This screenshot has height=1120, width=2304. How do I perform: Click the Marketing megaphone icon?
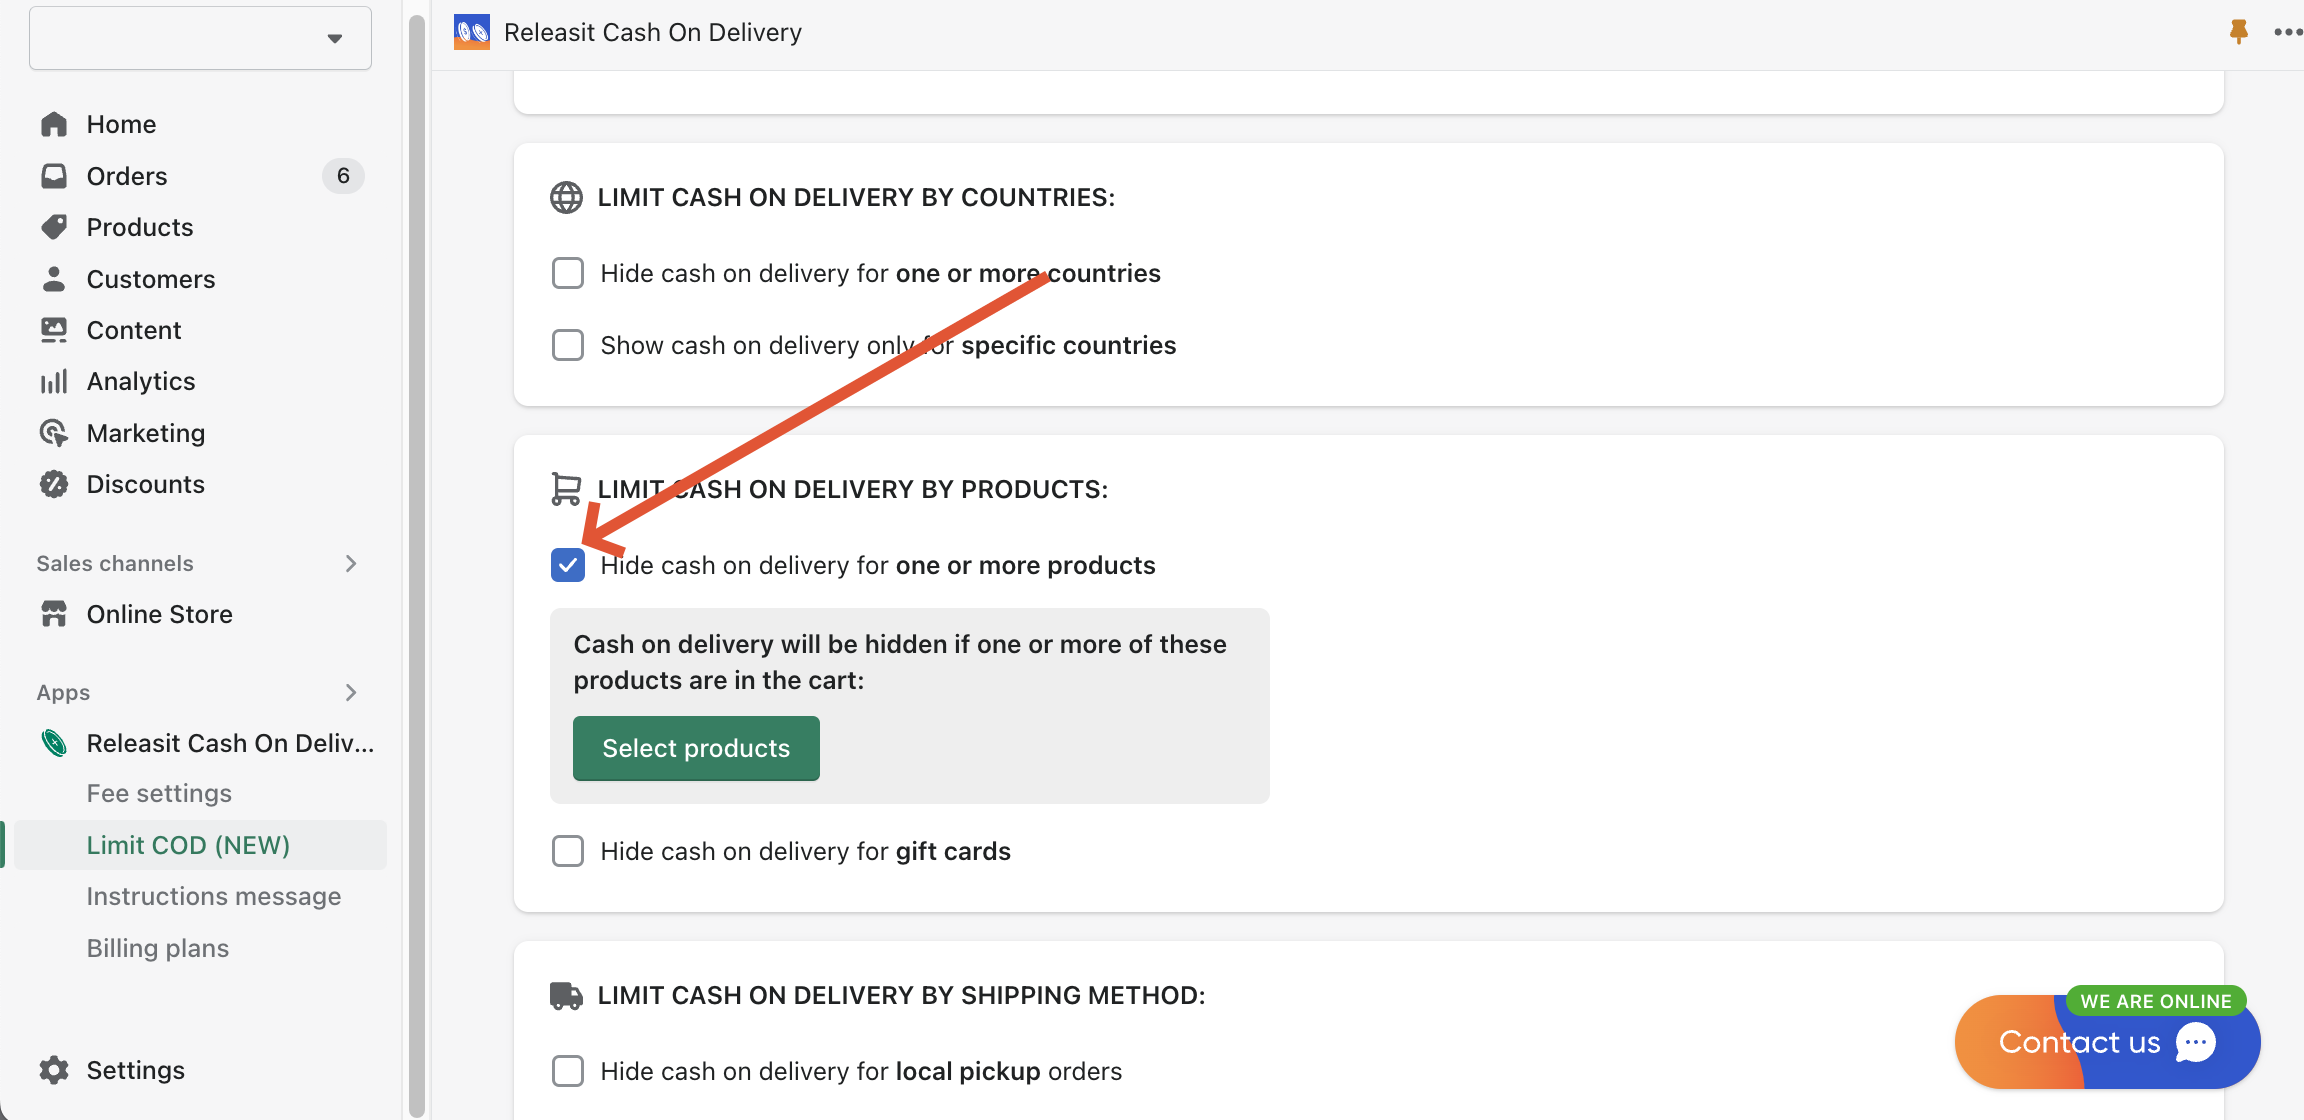click(x=55, y=432)
